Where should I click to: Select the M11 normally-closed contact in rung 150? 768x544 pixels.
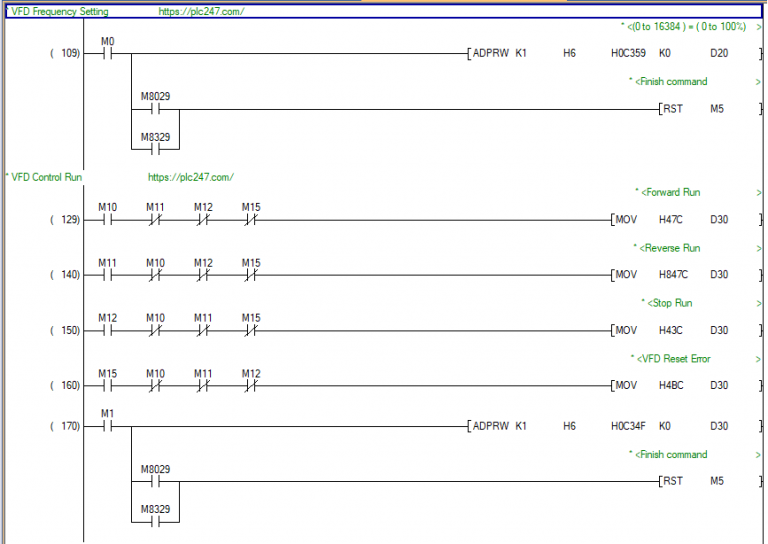pyautogui.click(x=203, y=331)
